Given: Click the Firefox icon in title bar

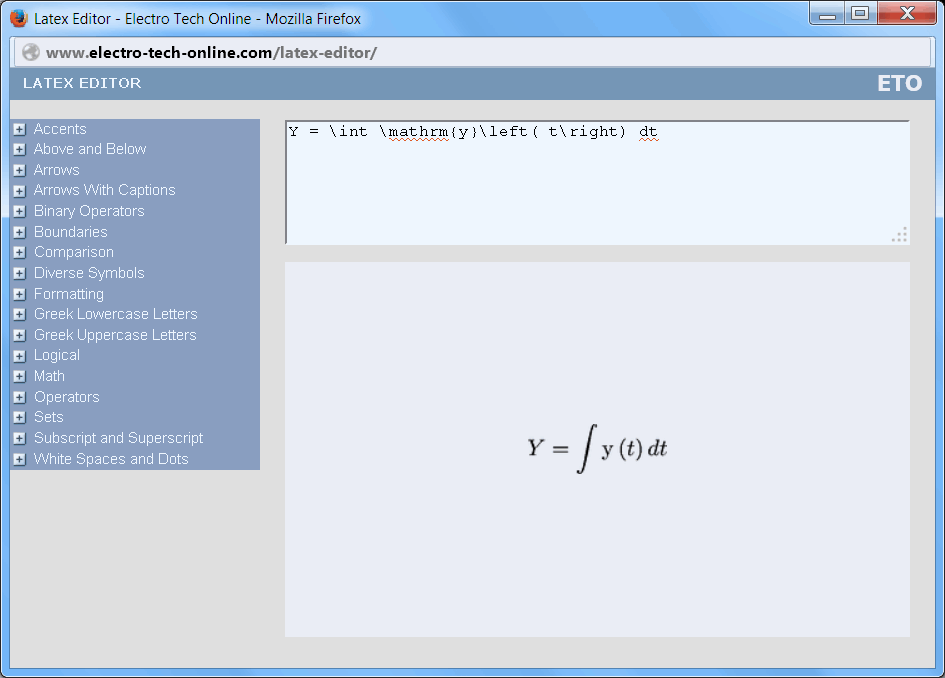Looking at the screenshot, I should point(19,18).
